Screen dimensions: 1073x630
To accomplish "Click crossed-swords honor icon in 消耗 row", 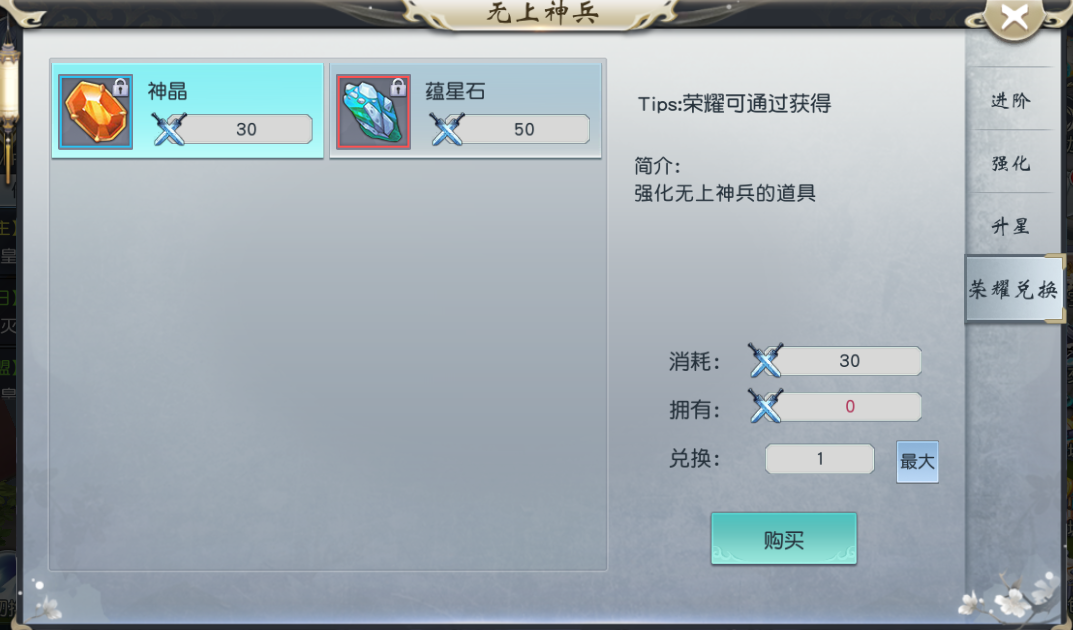I will pos(765,360).
